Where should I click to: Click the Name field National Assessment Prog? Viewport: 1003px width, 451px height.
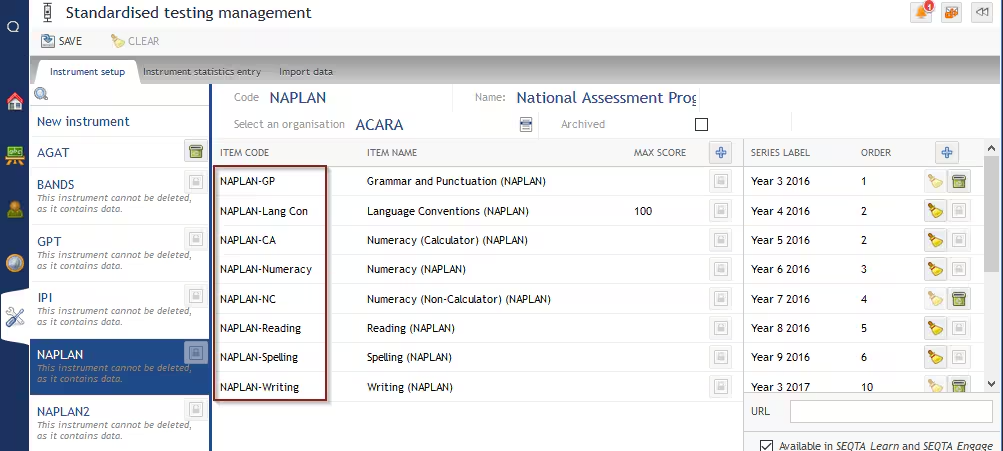(606, 98)
